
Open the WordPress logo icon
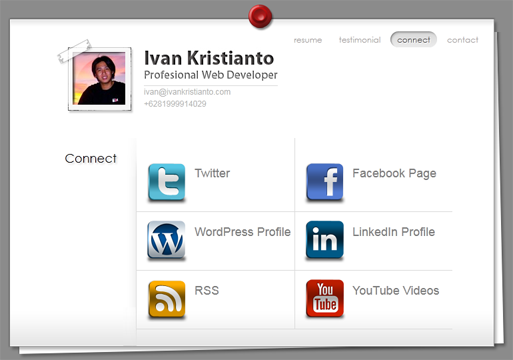coord(166,240)
